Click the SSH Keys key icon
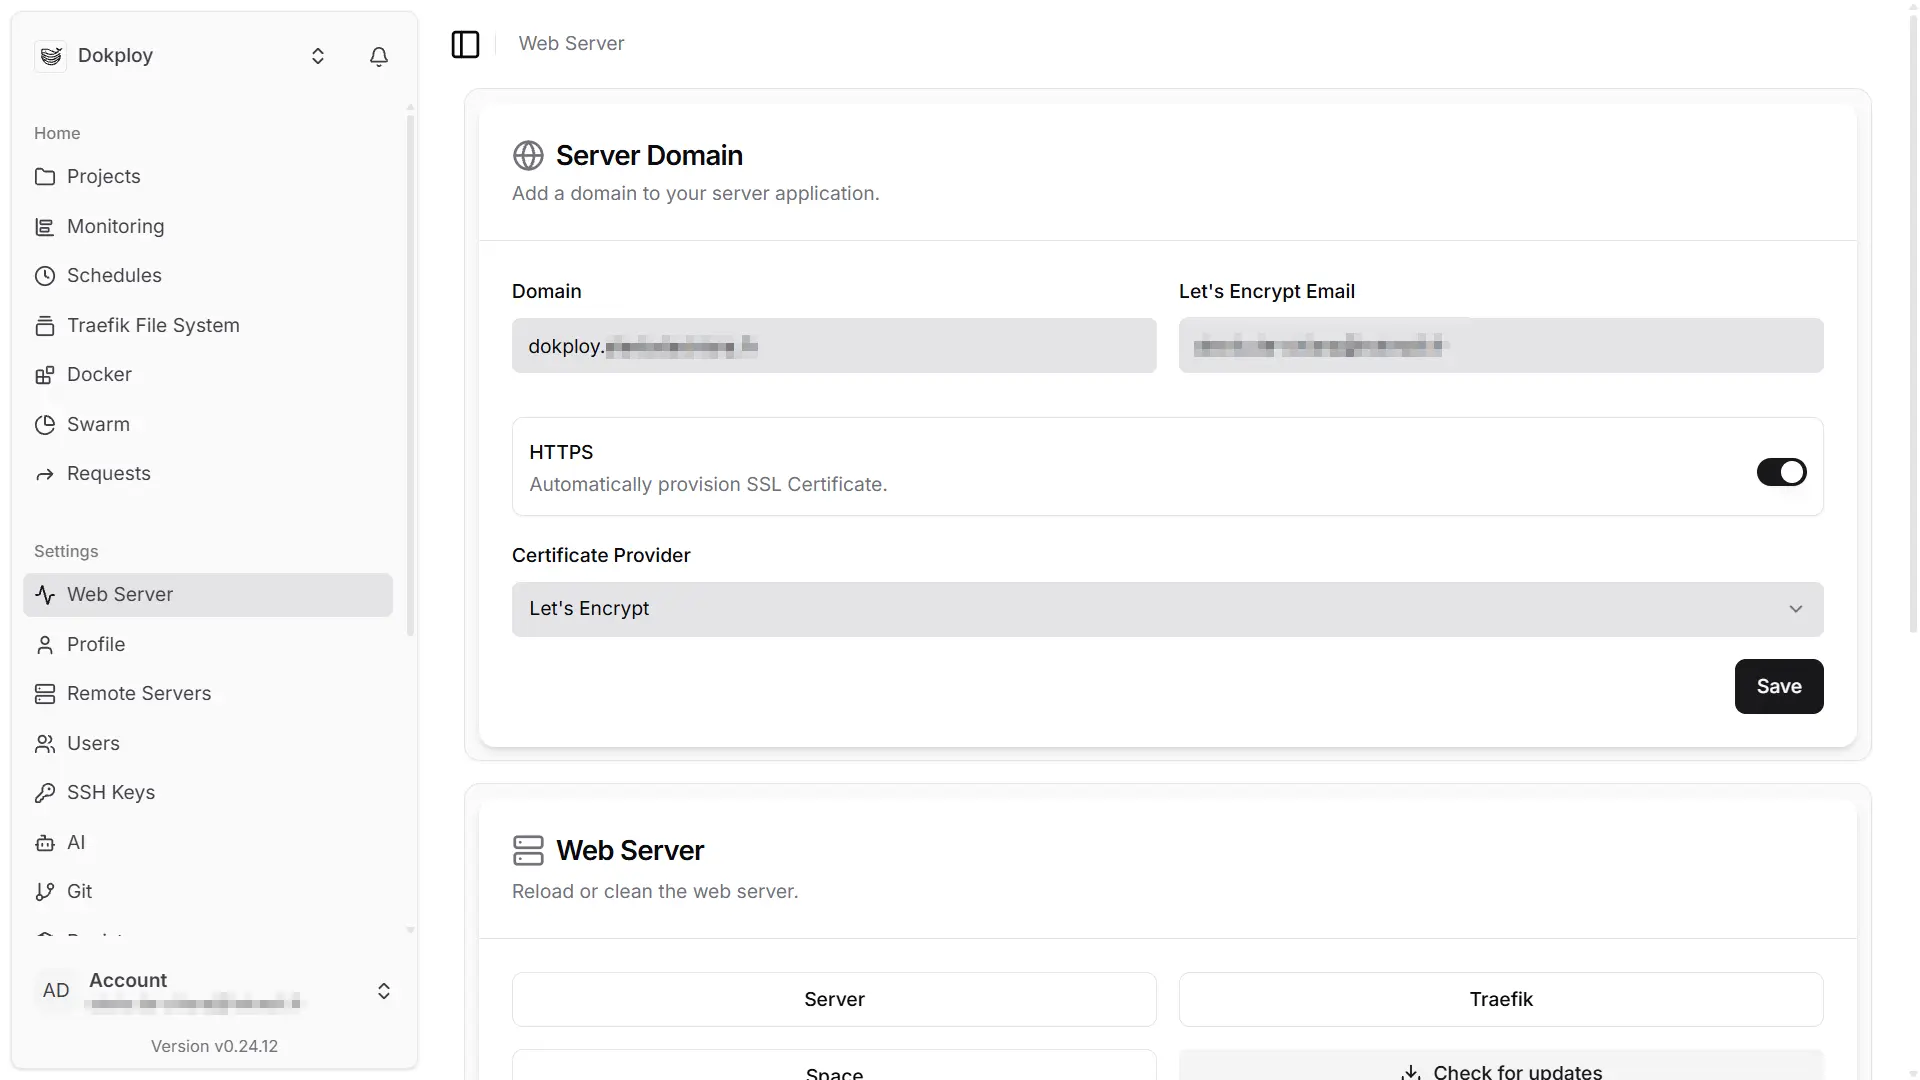Screen dimensions: 1920x1080 click(x=45, y=793)
